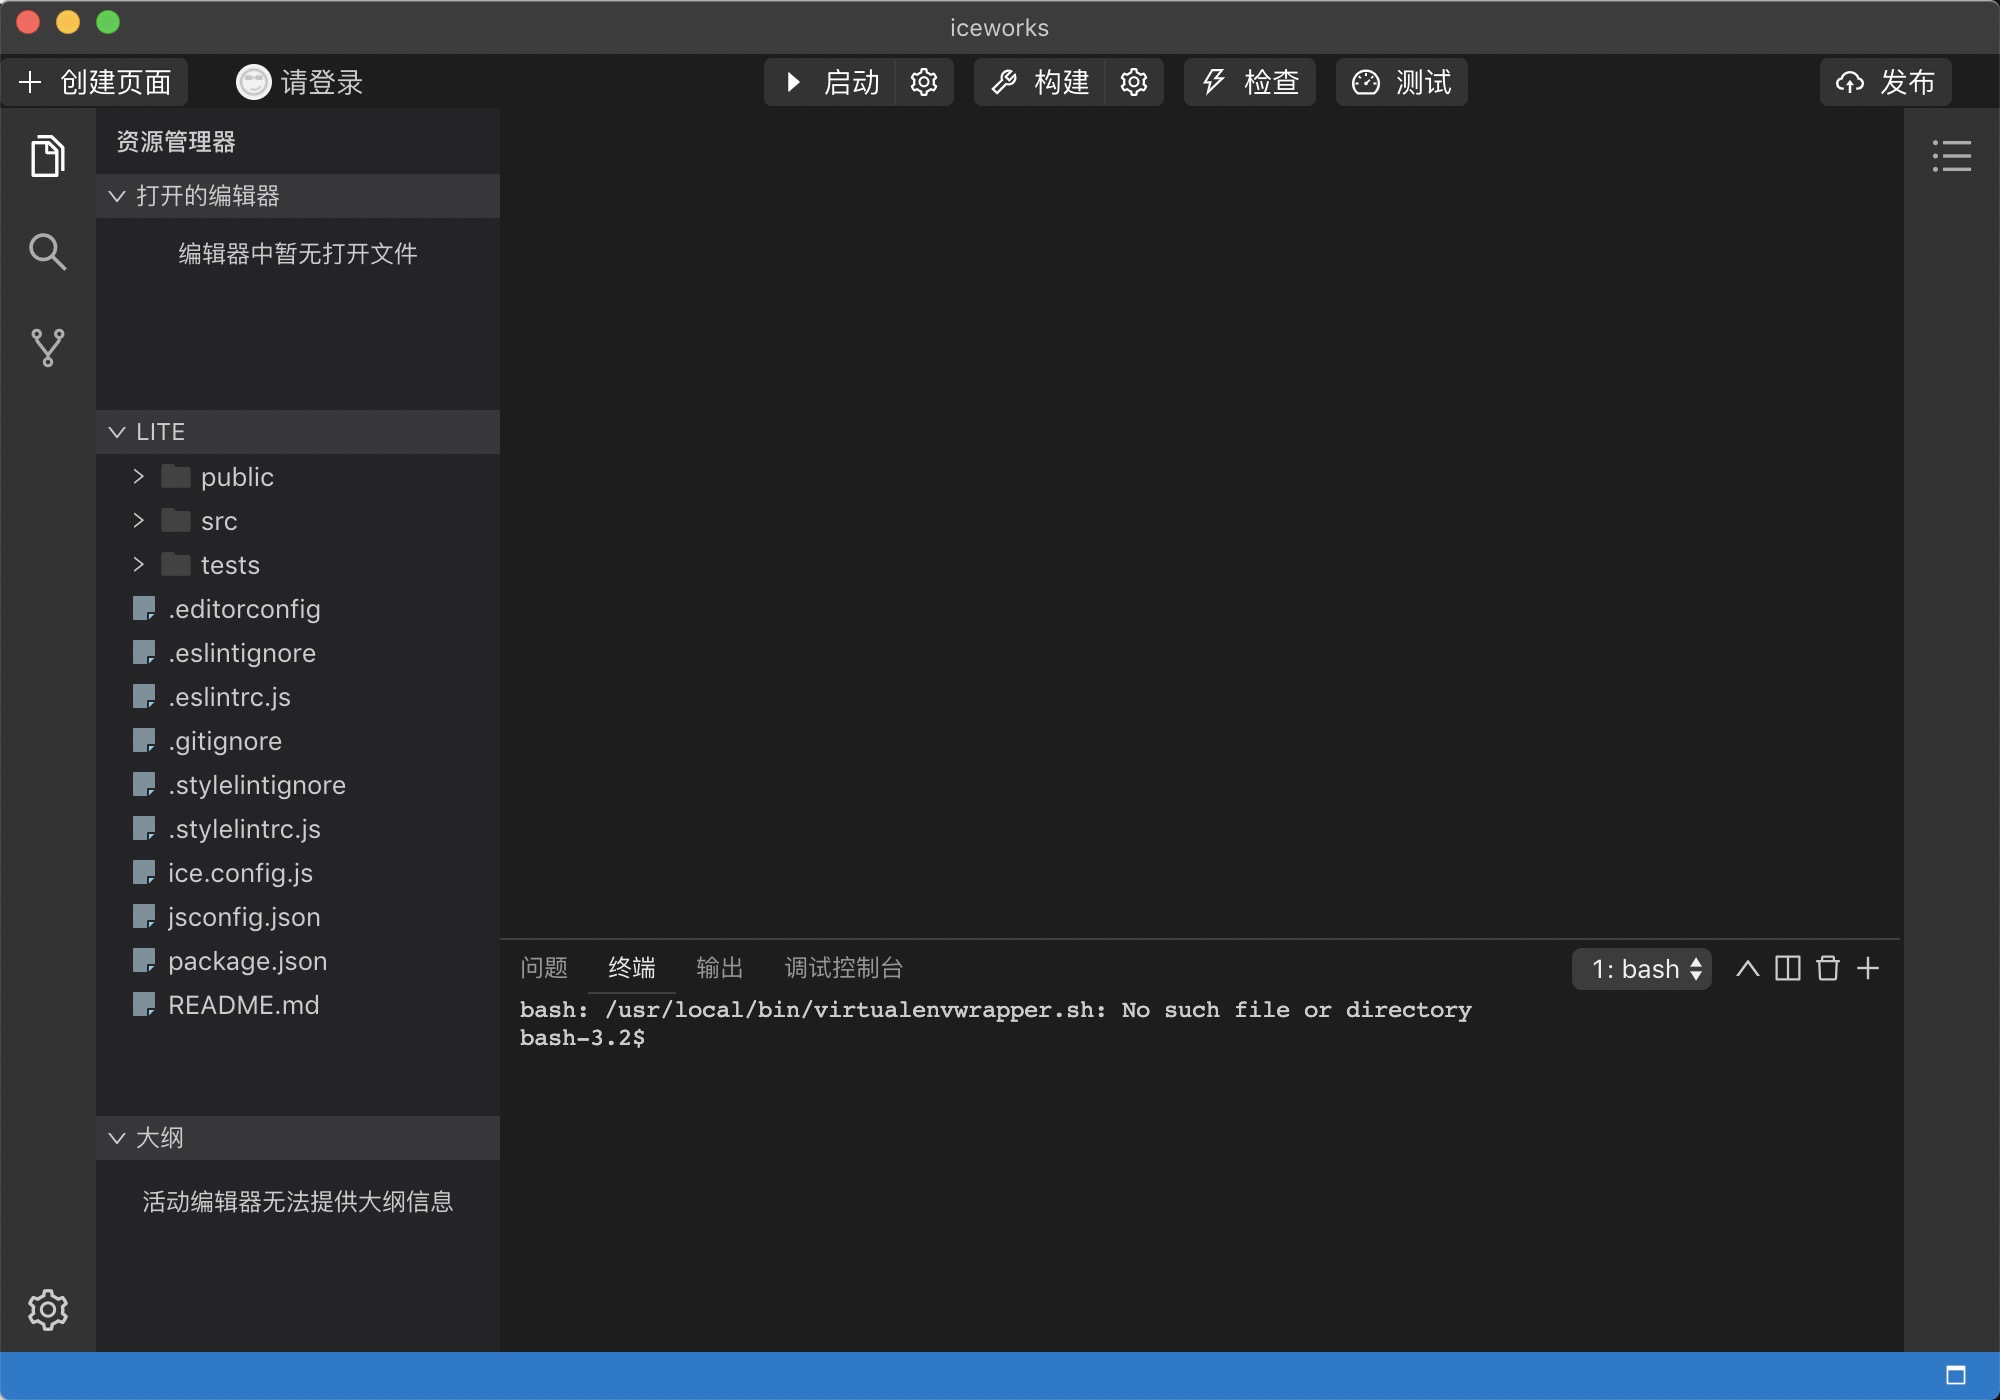The height and width of the screenshot is (1400, 2000).
Task: Open the gear settings next to 启动
Action: point(924,82)
